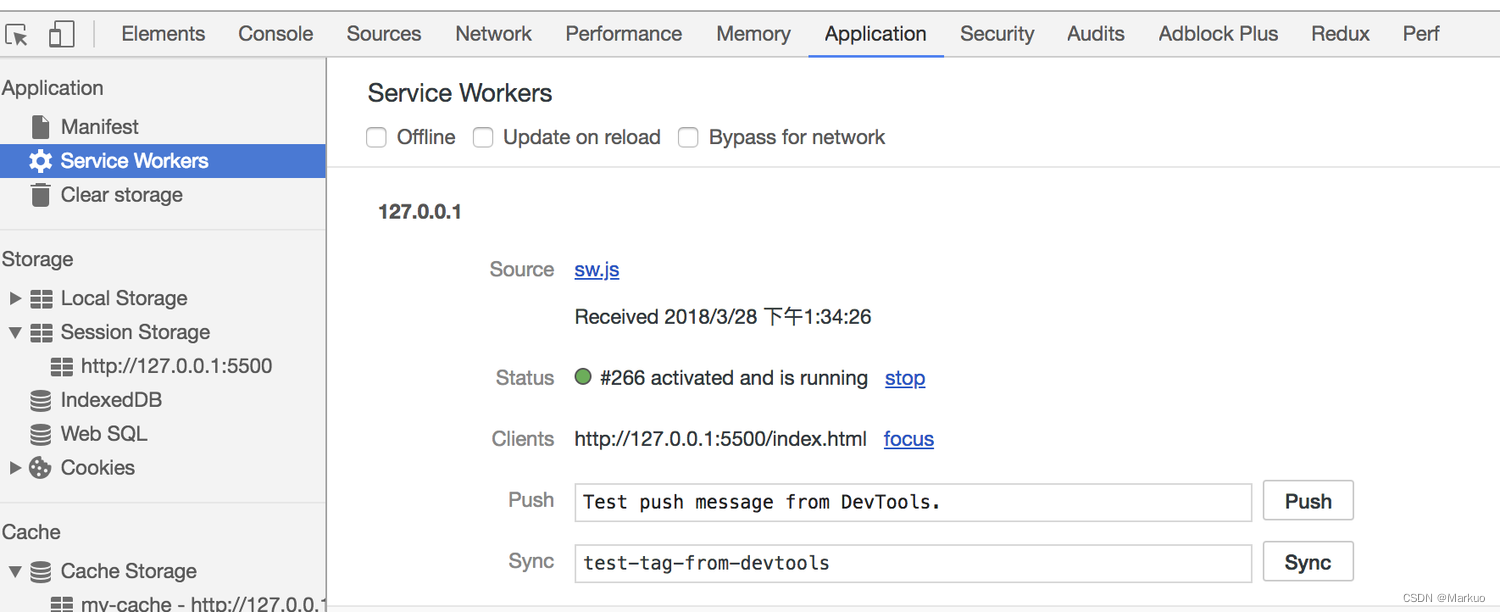Toggle the device toolbar icon
This screenshot has height=612, width=1500.
(62, 35)
